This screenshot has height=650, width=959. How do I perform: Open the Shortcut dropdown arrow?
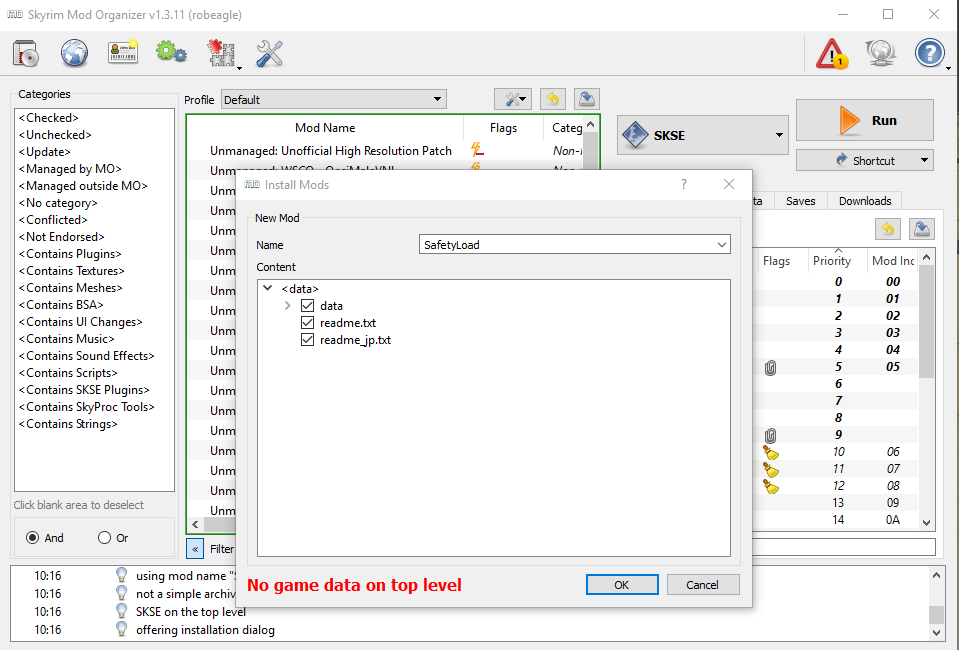[x=924, y=161]
